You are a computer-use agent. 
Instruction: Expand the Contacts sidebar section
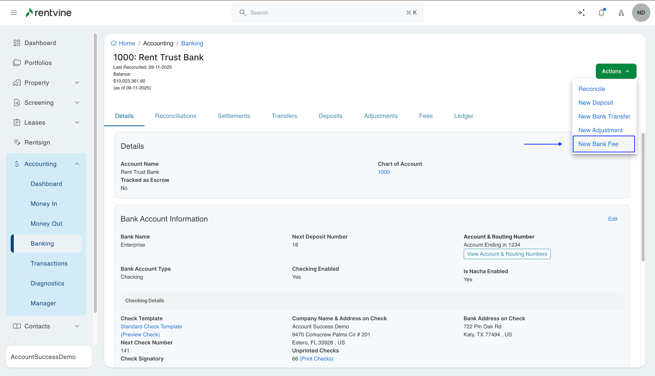(77, 326)
